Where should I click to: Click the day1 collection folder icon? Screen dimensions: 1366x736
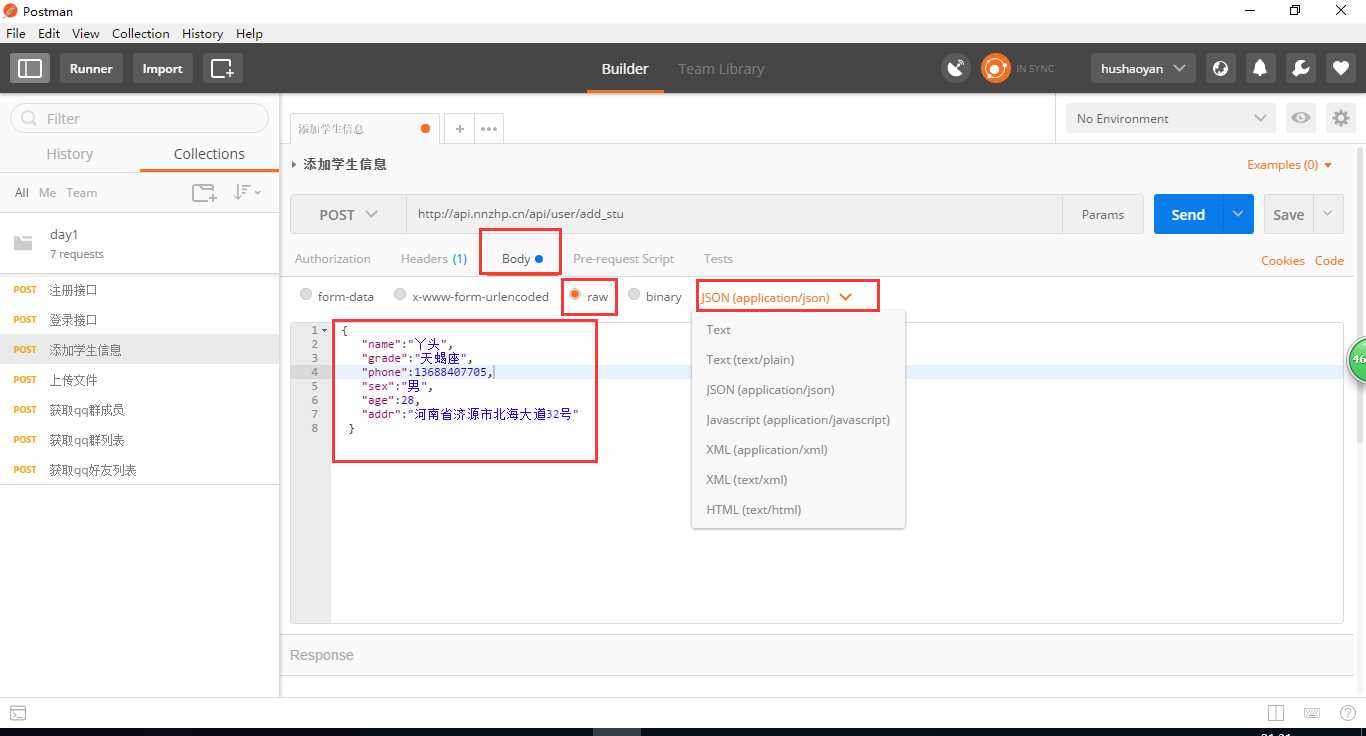[23, 243]
